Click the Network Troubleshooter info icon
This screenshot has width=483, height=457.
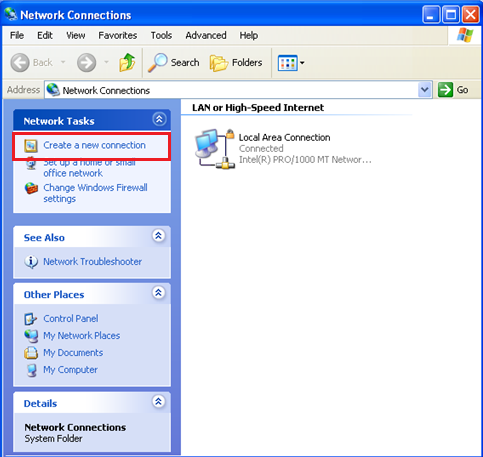(31, 262)
